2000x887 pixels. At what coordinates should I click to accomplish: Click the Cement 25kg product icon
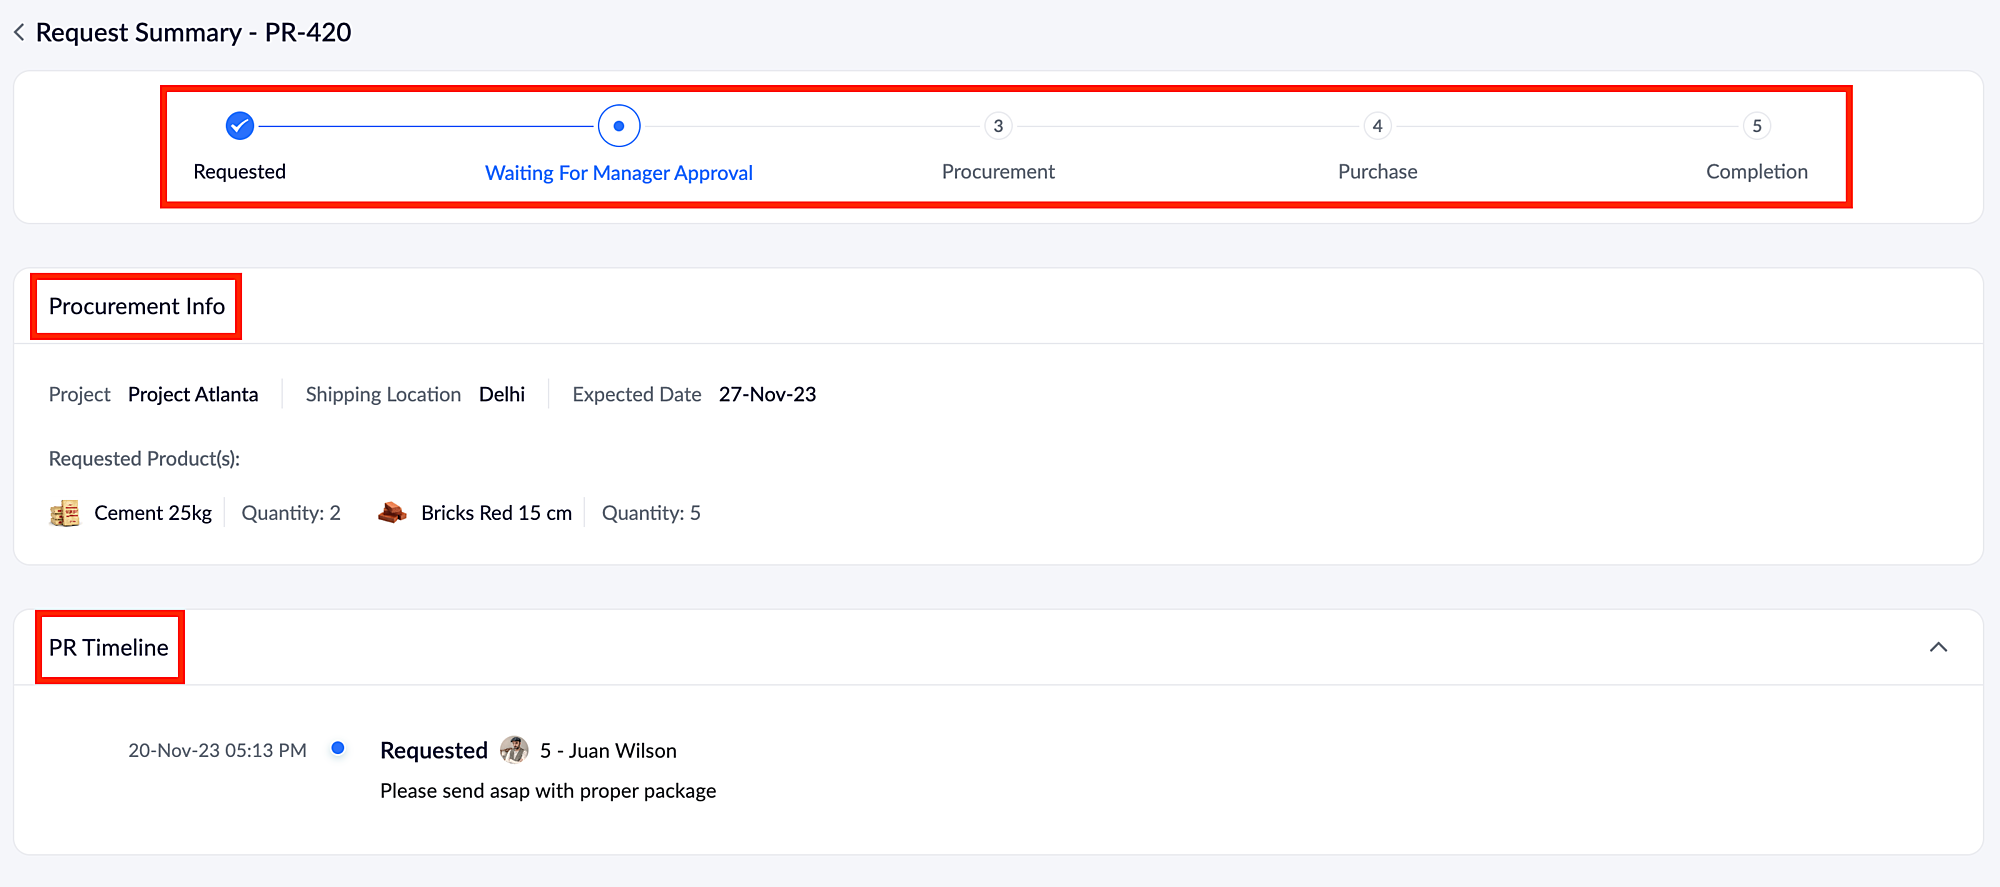click(65, 513)
